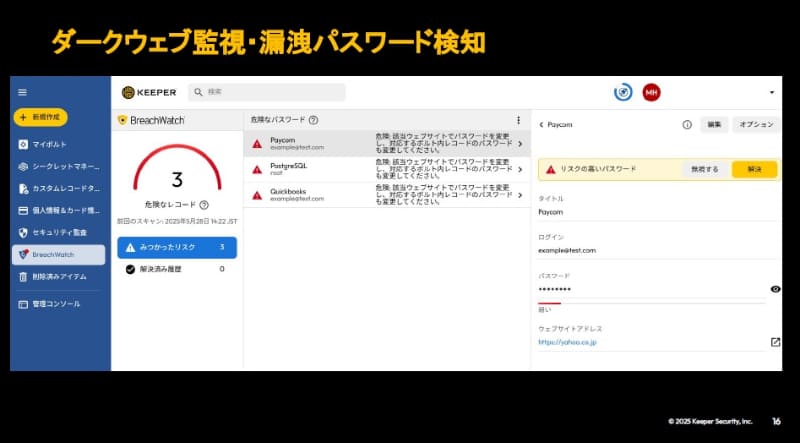
Task: Click the risk gauge showing 3
Action: tap(177, 168)
